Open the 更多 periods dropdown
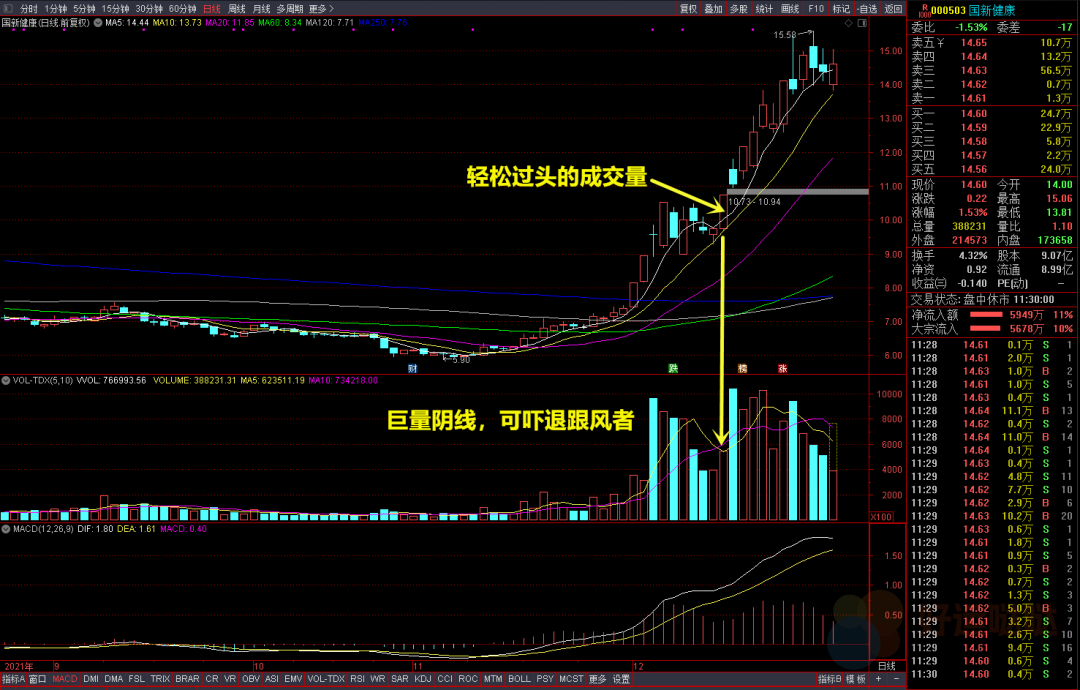 [x=321, y=8]
